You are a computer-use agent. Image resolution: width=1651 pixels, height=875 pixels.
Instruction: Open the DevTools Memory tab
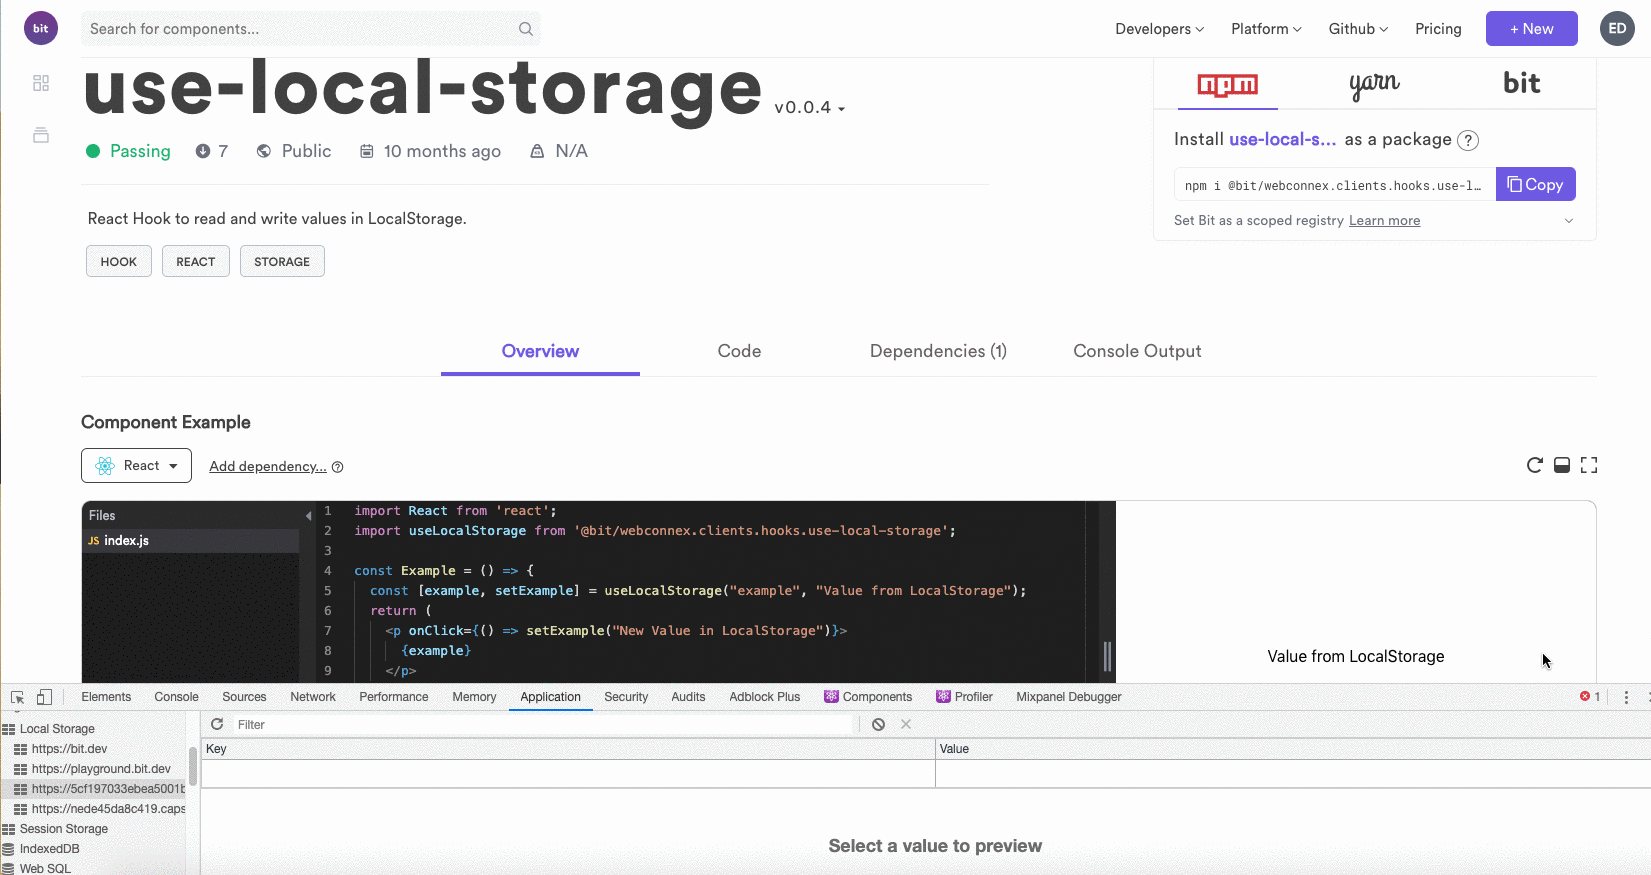[474, 697]
